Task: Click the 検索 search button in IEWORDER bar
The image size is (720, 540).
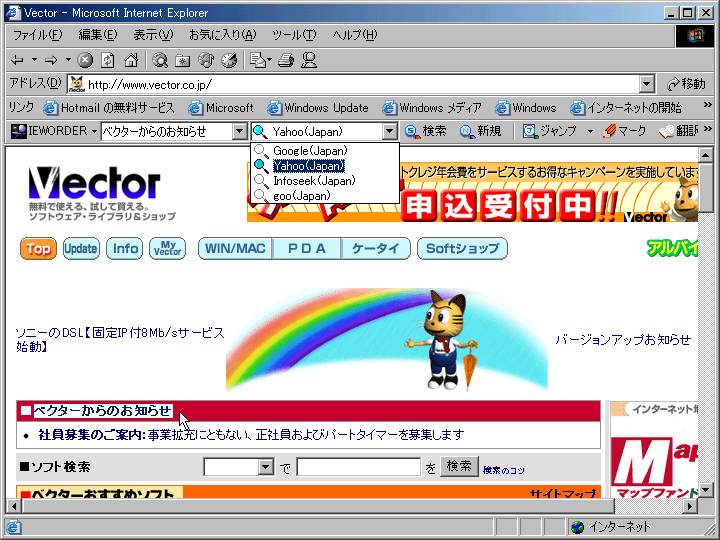Action: point(426,131)
